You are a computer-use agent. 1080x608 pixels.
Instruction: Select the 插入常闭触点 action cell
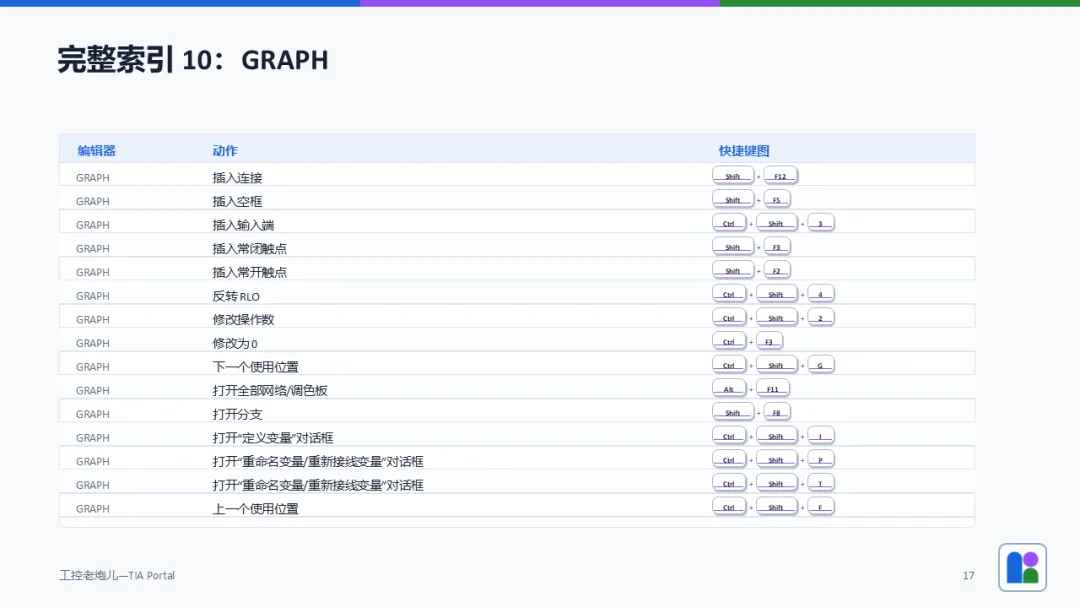pos(249,249)
